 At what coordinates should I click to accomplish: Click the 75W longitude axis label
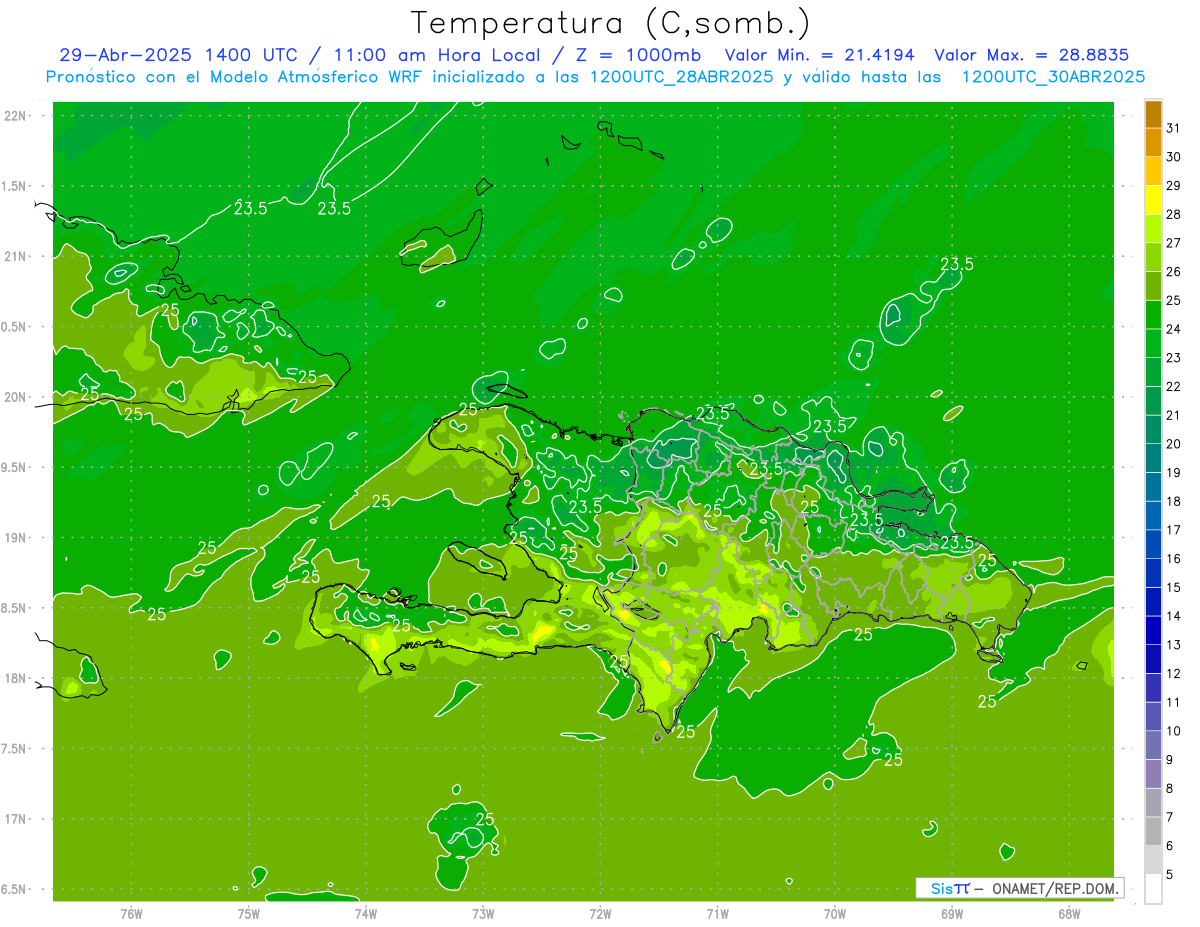pos(249,914)
